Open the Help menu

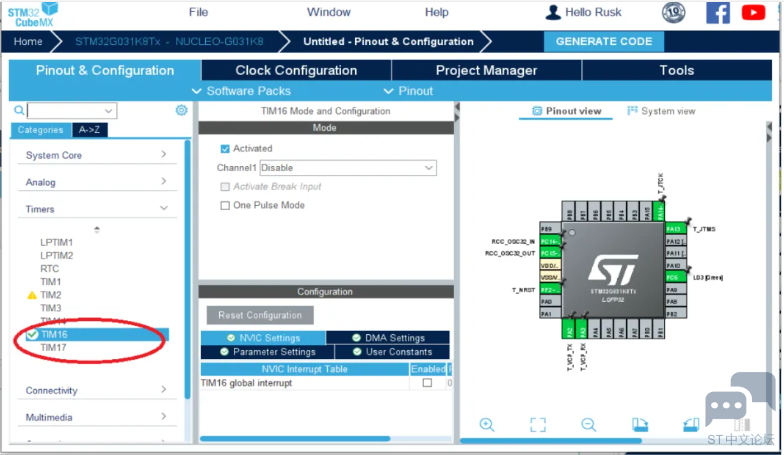click(436, 12)
